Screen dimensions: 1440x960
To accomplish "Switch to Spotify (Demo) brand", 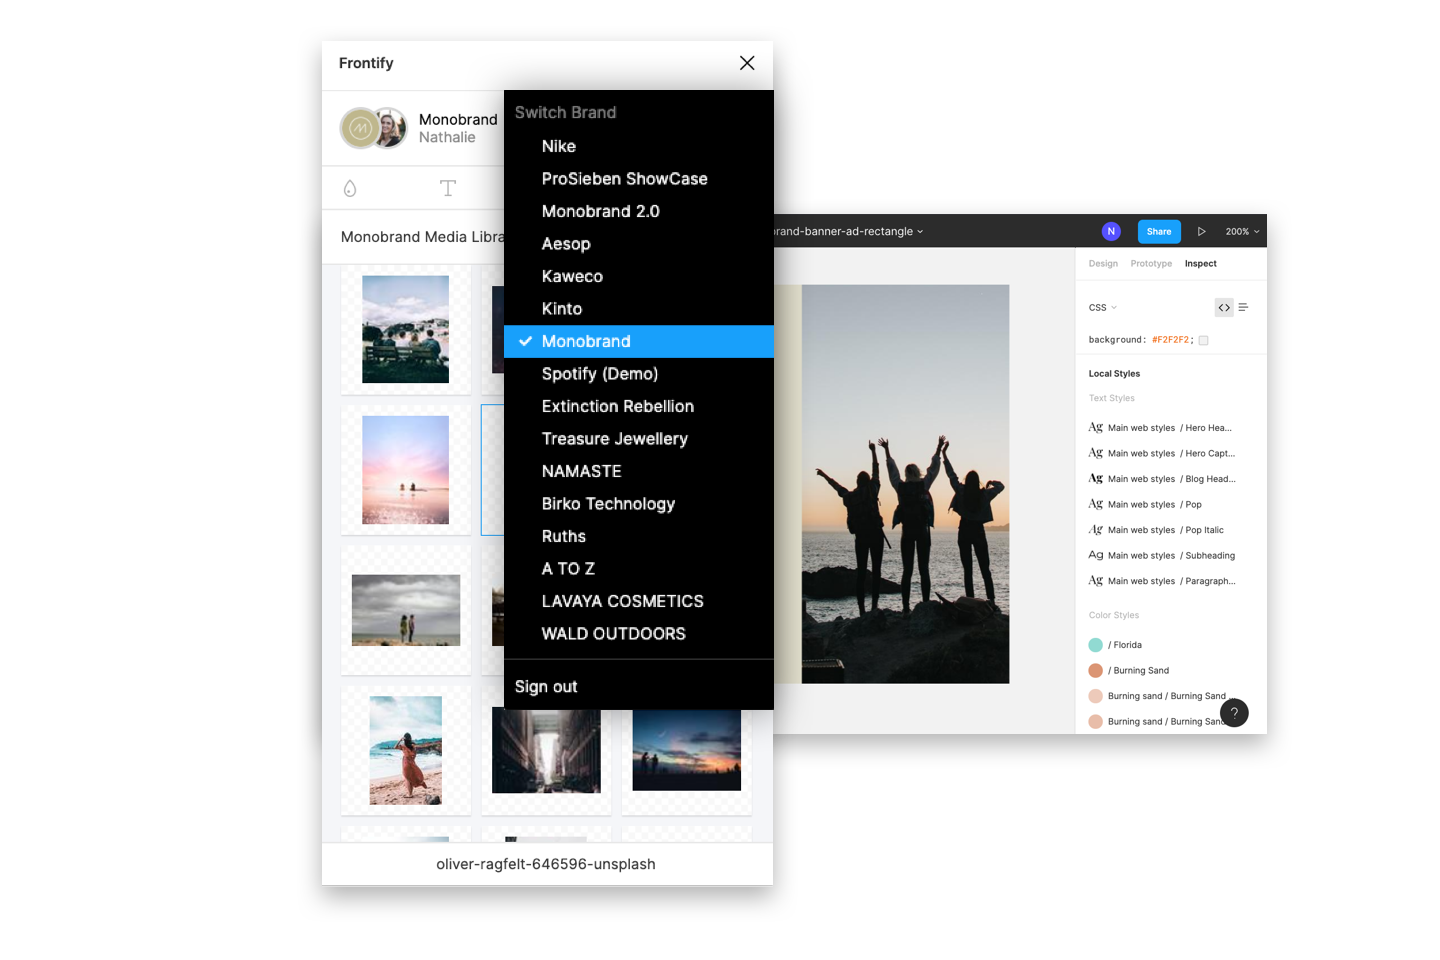I will [639, 374].
